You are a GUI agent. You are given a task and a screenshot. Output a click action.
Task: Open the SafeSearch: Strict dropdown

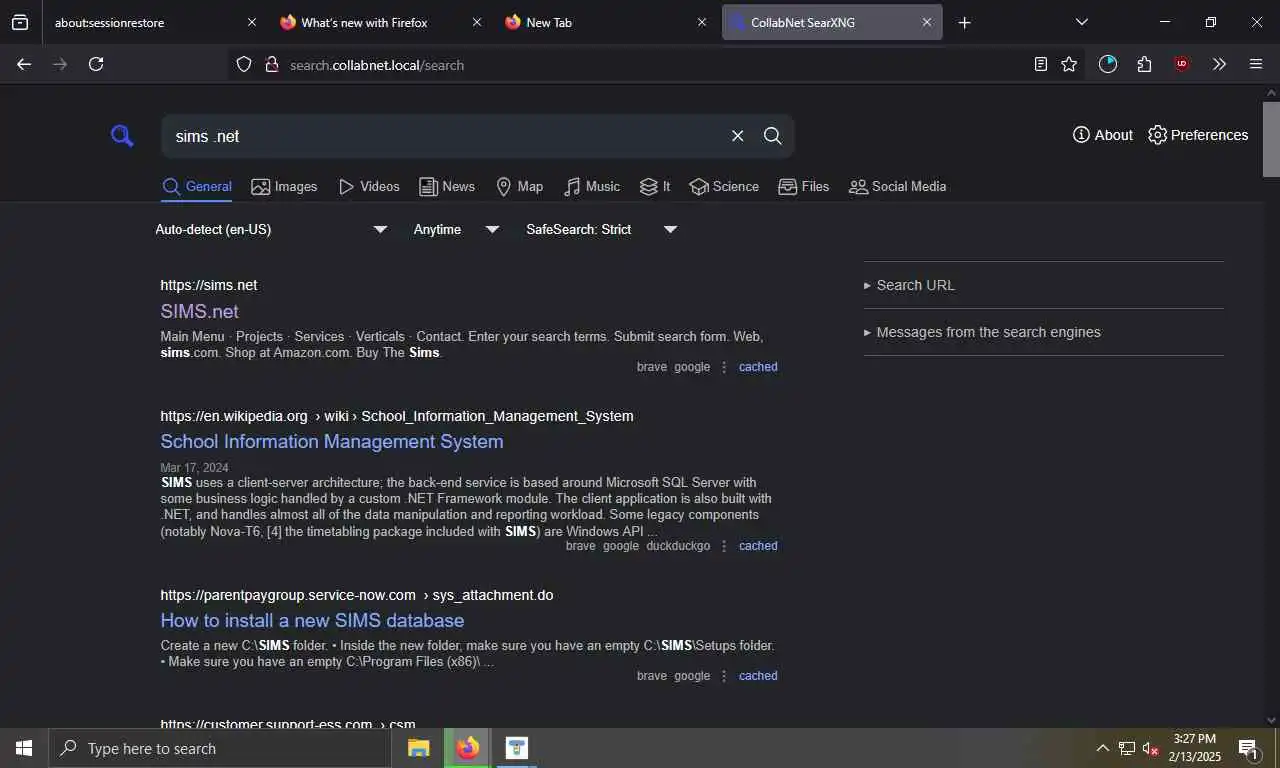pos(602,229)
